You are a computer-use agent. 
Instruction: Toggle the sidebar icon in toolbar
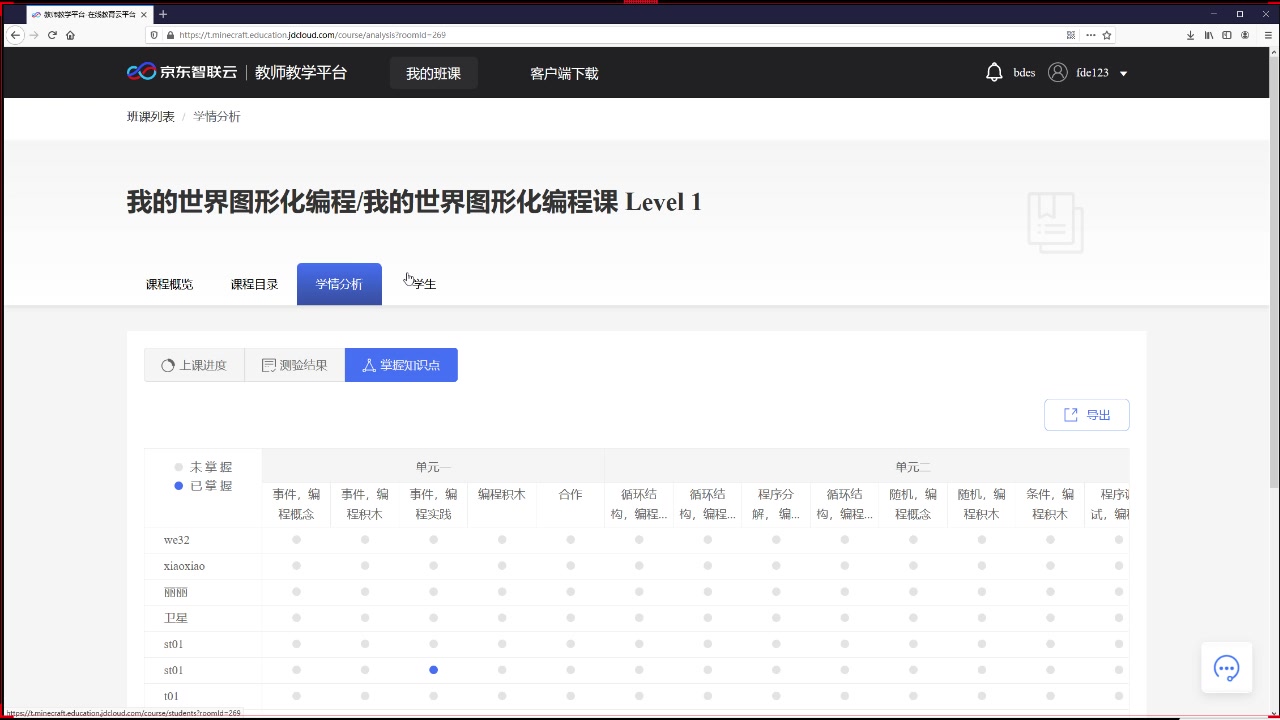coord(1227,35)
